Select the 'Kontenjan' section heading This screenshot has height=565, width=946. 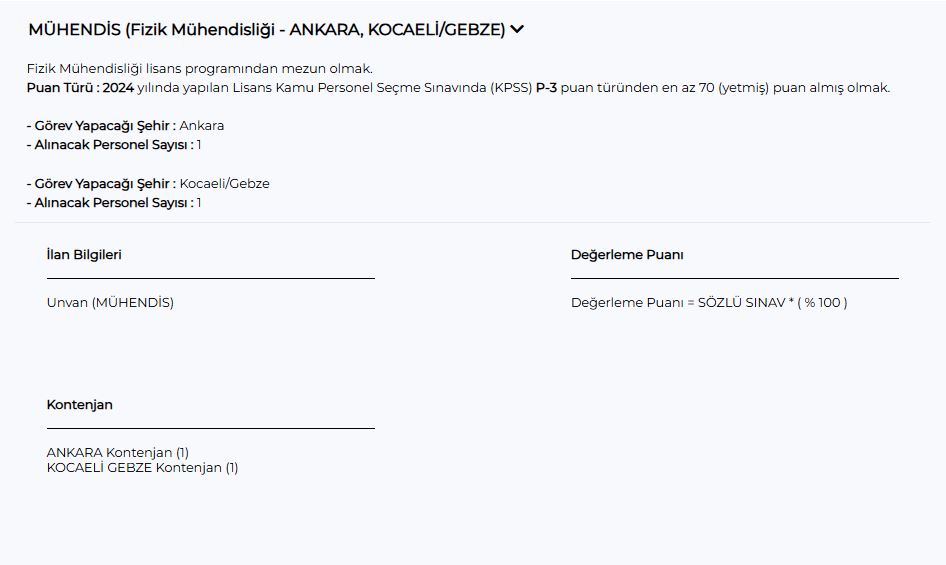point(80,405)
